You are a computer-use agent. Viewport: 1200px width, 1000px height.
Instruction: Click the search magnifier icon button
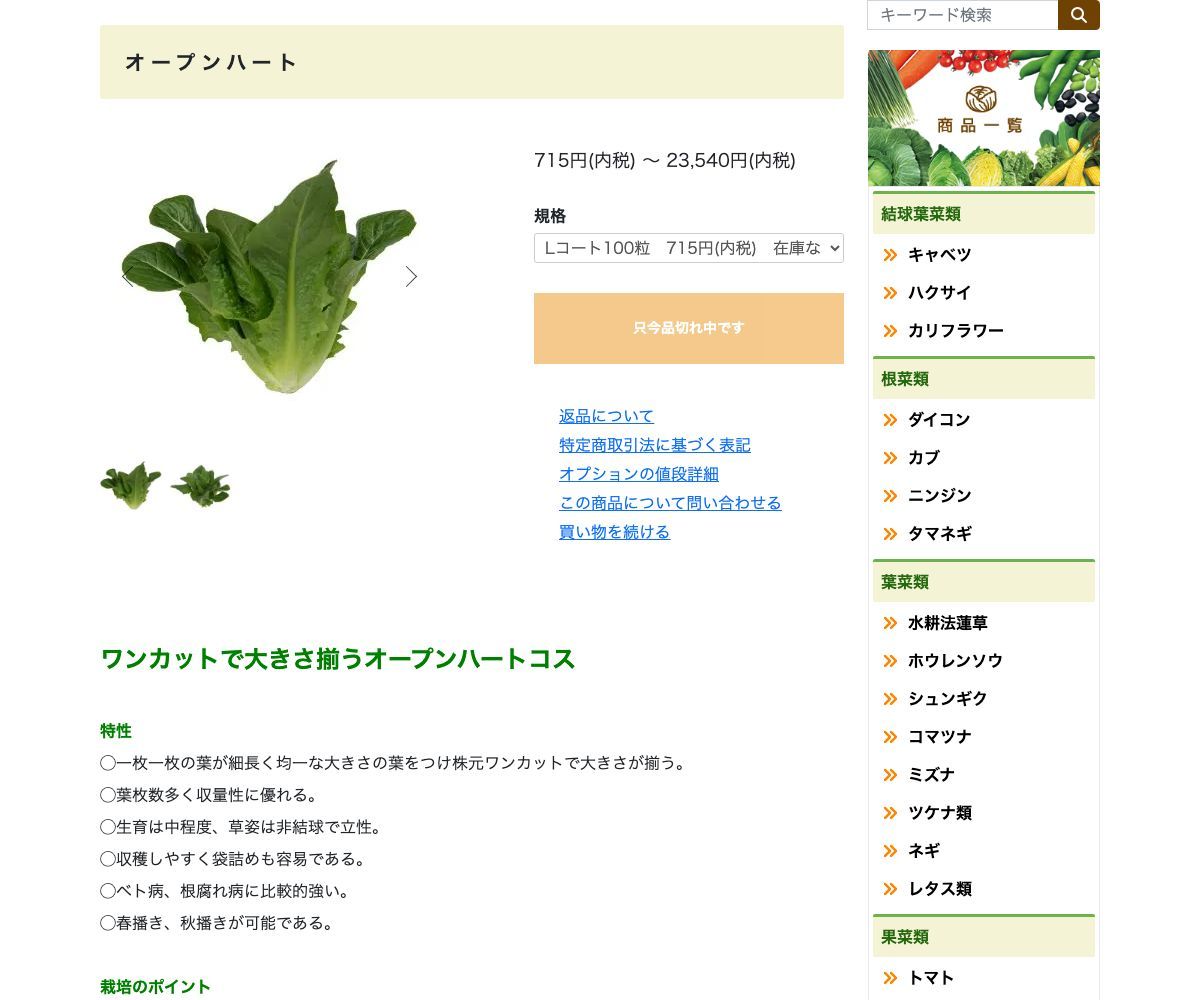[1078, 15]
